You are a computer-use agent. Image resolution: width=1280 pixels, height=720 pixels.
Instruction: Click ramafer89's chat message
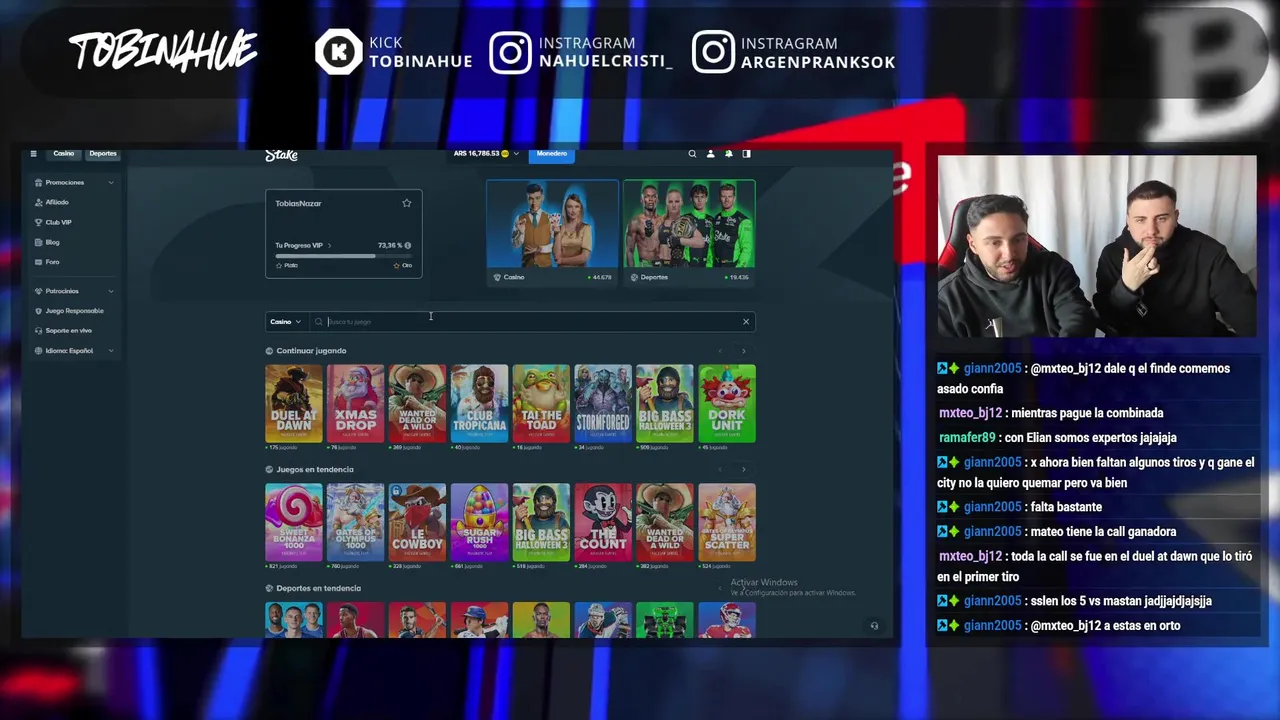point(1058,437)
